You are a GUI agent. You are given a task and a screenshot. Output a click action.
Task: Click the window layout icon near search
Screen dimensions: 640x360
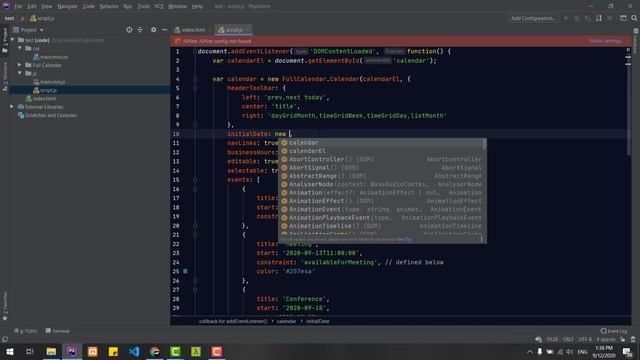pyautogui.click(x=623, y=18)
